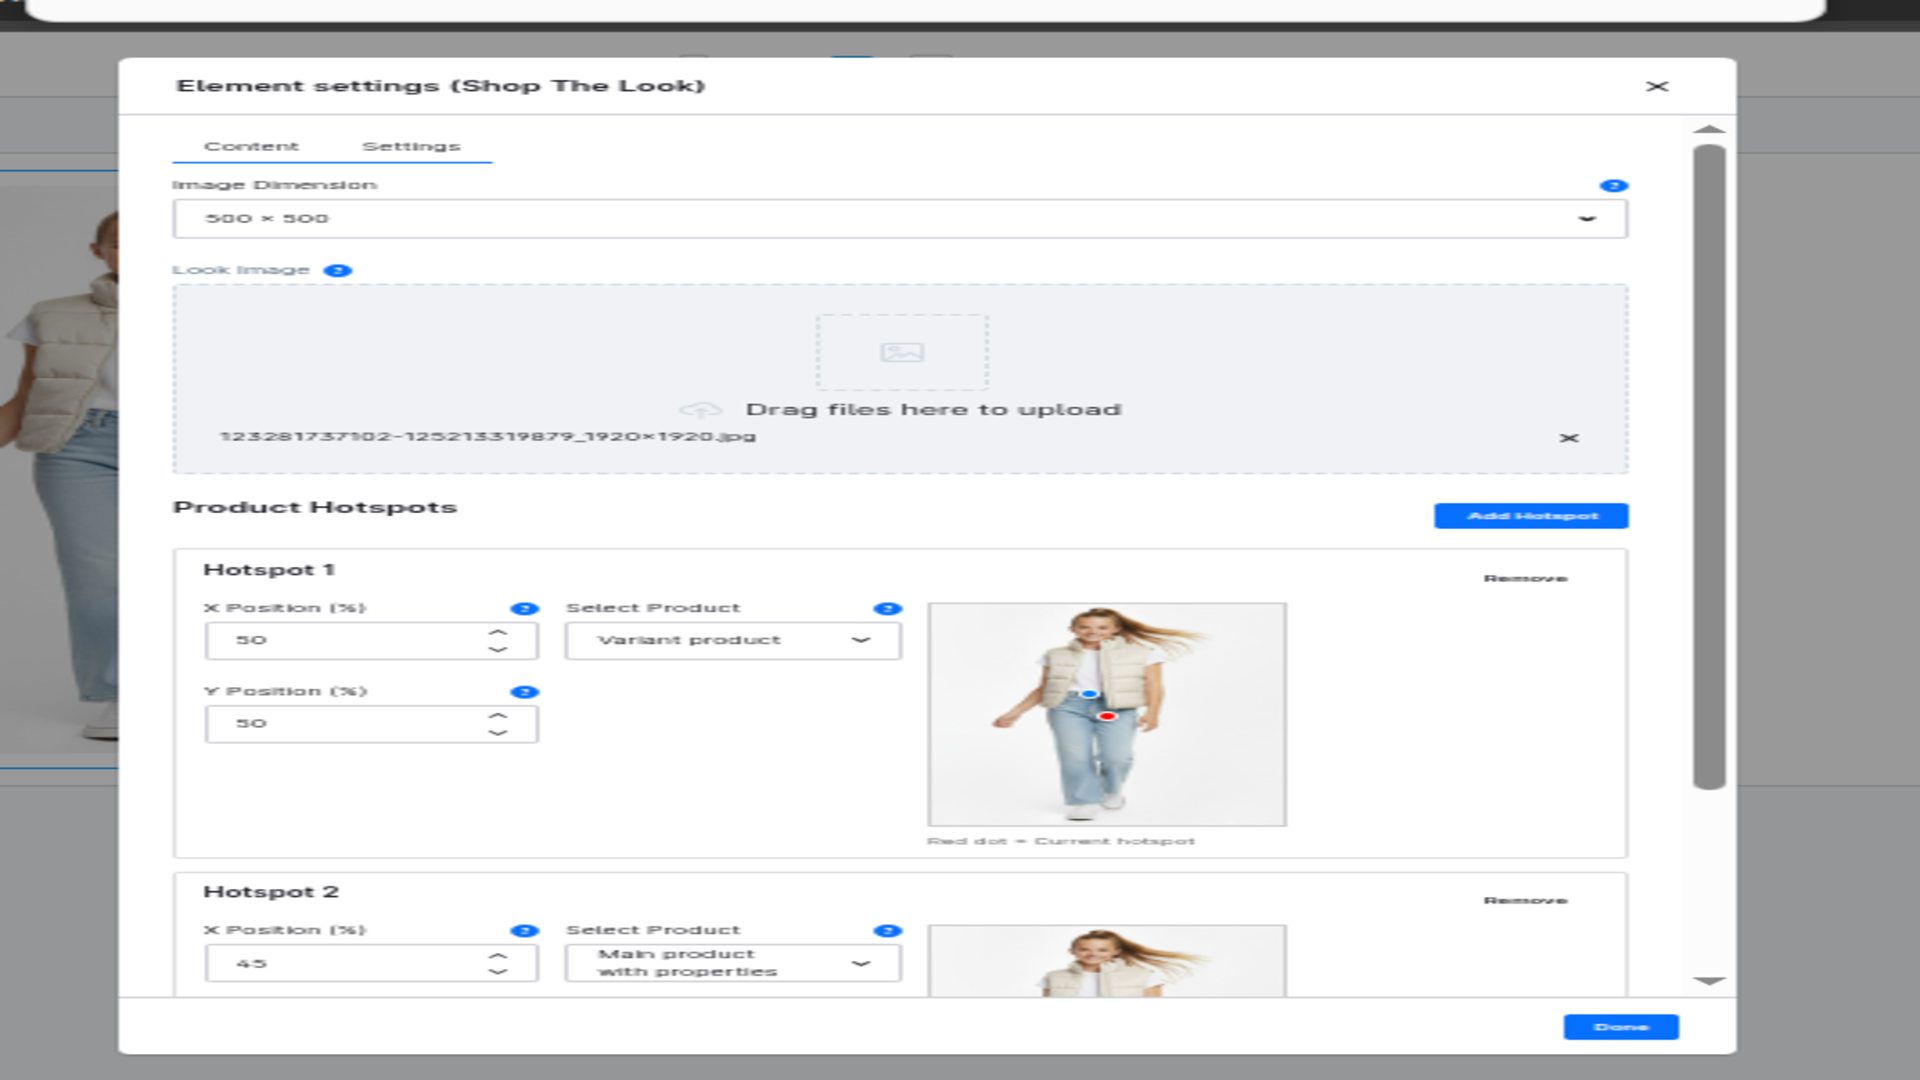This screenshot has width=1920, height=1080.
Task: Click the scrollbar down arrow
Action: pyautogui.click(x=1709, y=981)
